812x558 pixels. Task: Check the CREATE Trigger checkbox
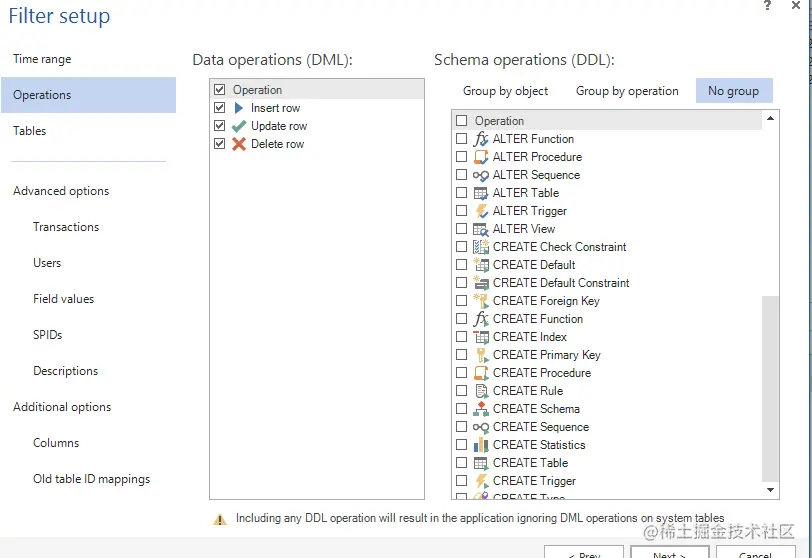pos(461,481)
